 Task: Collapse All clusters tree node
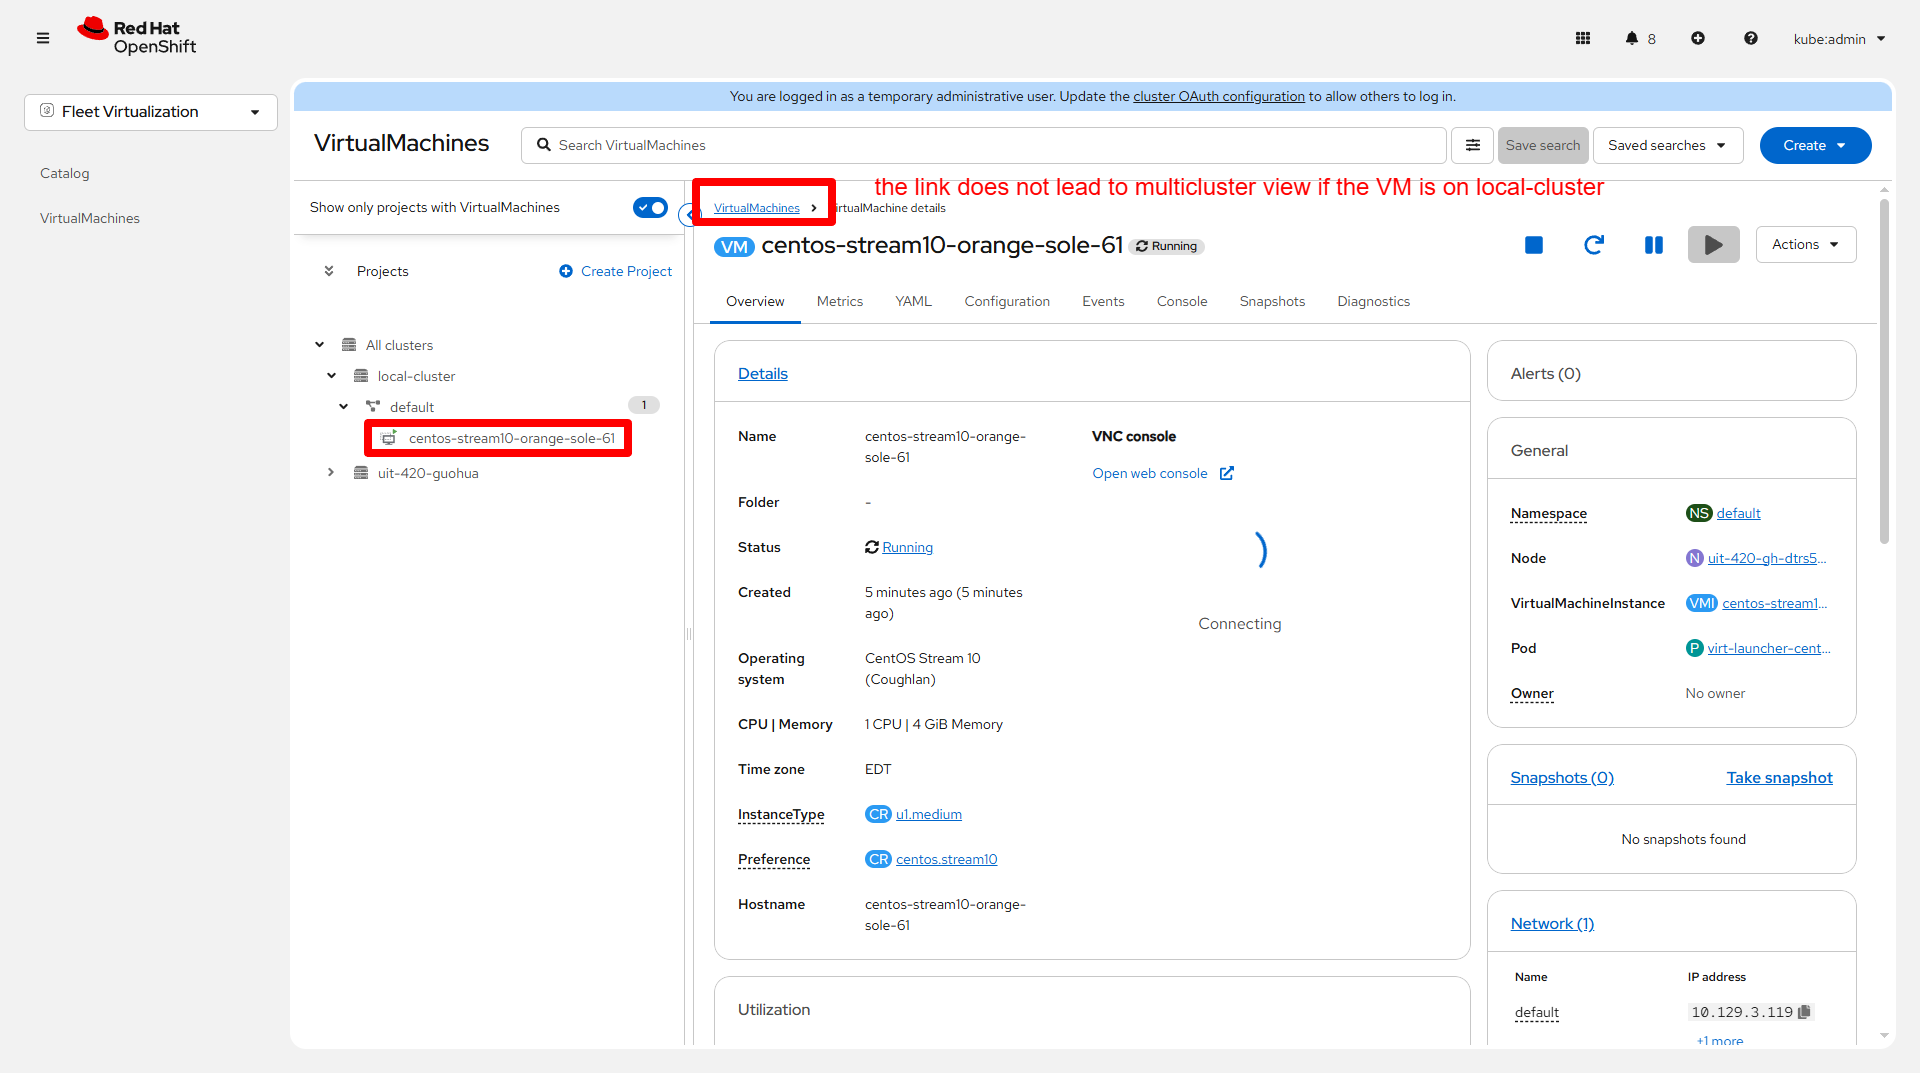[320, 345]
